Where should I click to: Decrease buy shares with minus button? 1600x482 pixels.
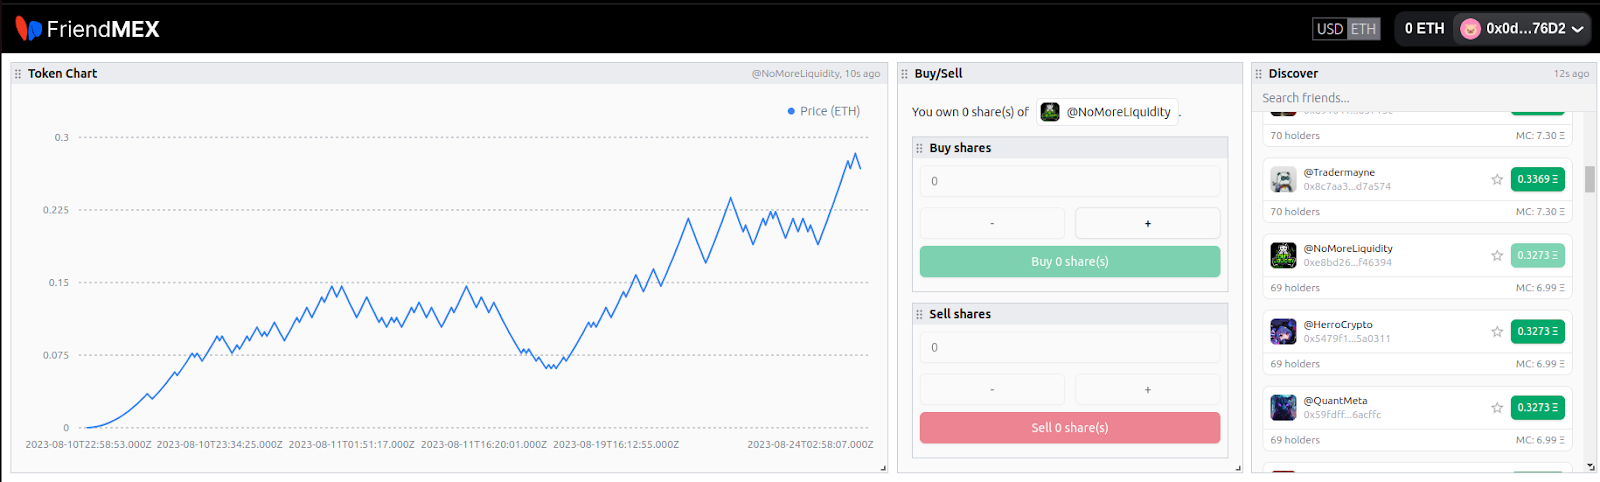992,223
